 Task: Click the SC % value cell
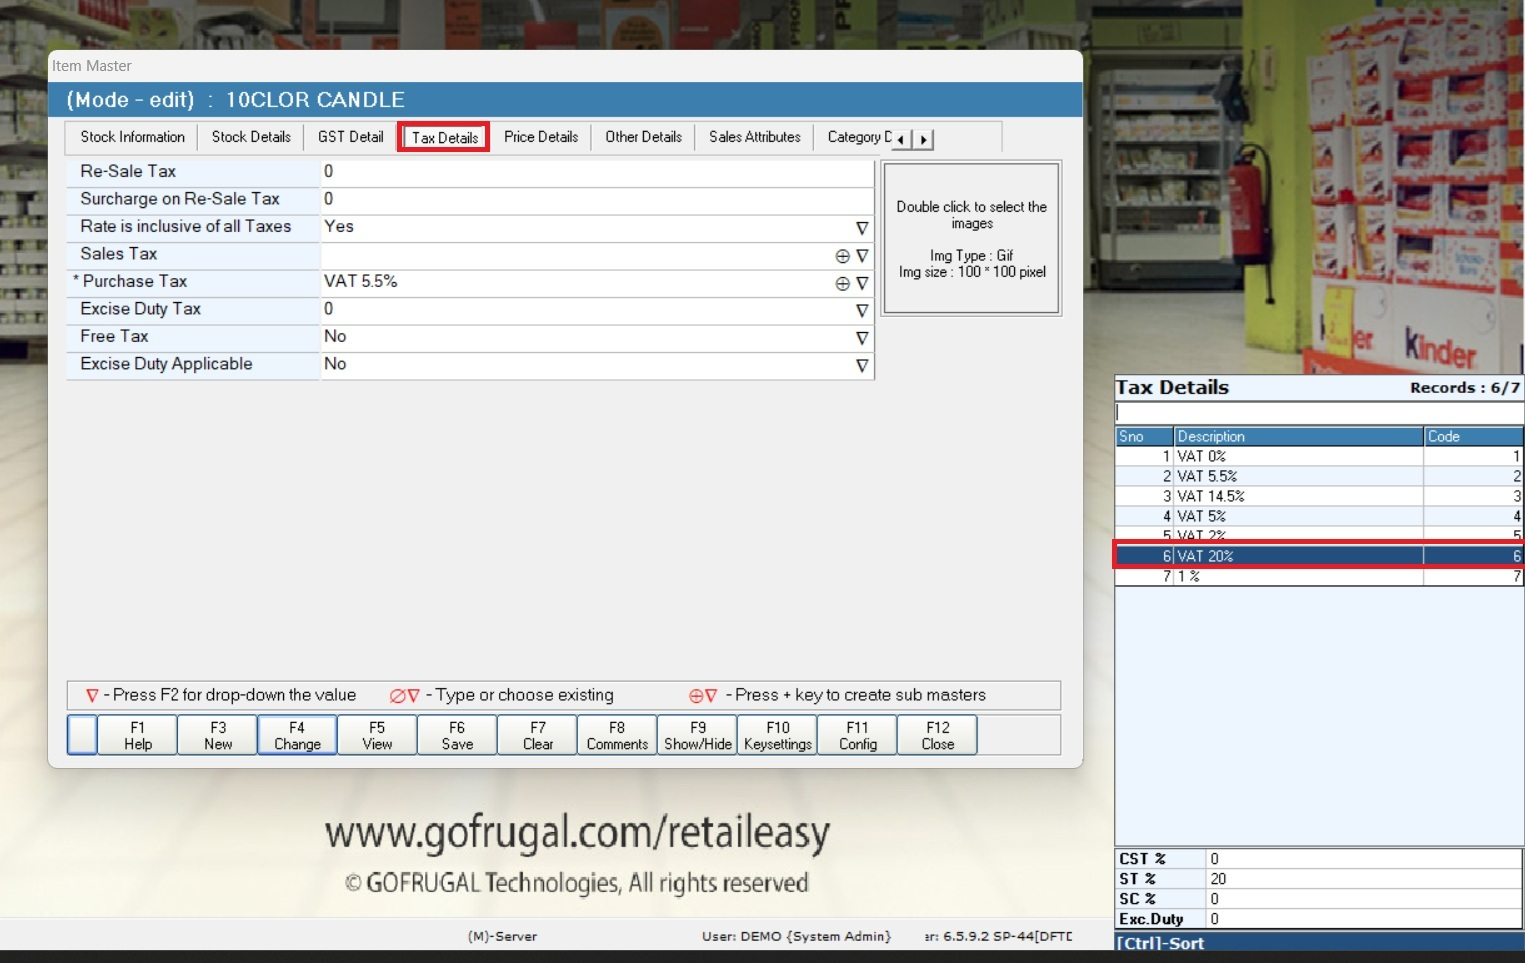[1364, 899]
